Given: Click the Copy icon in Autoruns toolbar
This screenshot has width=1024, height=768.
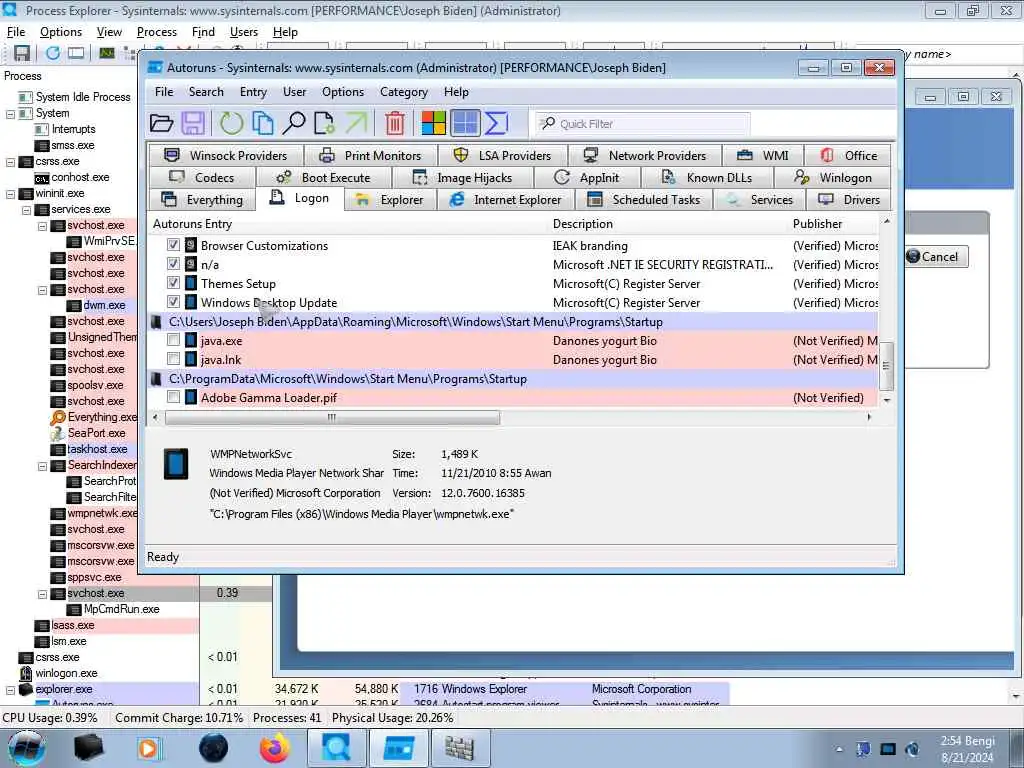Looking at the screenshot, I should (x=263, y=123).
